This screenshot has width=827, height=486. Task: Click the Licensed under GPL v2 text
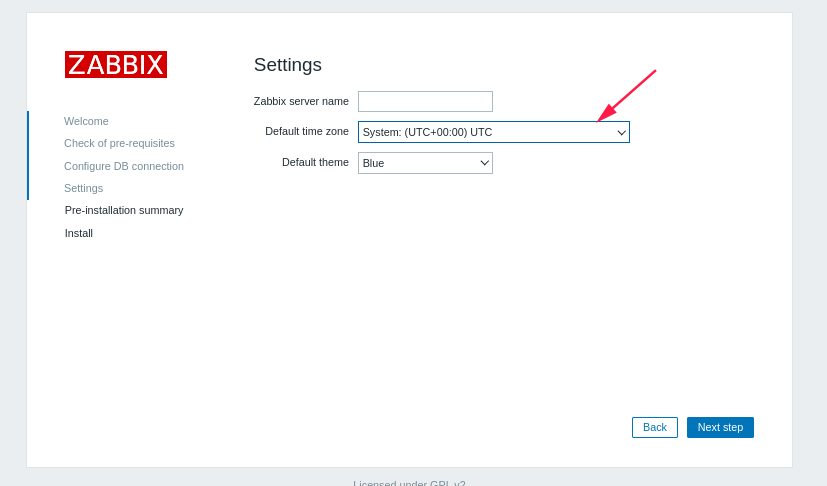point(409,482)
